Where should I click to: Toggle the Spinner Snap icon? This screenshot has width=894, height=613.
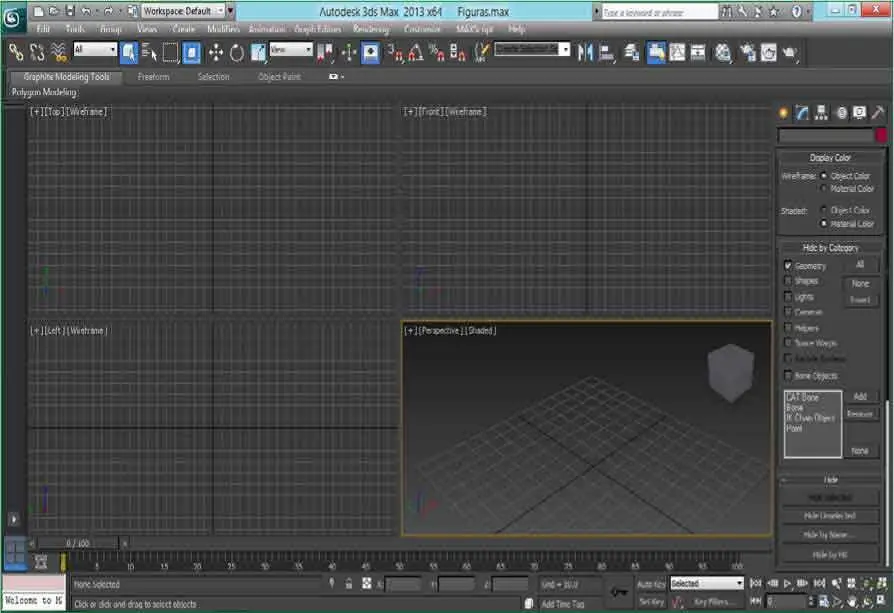point(458,53)
